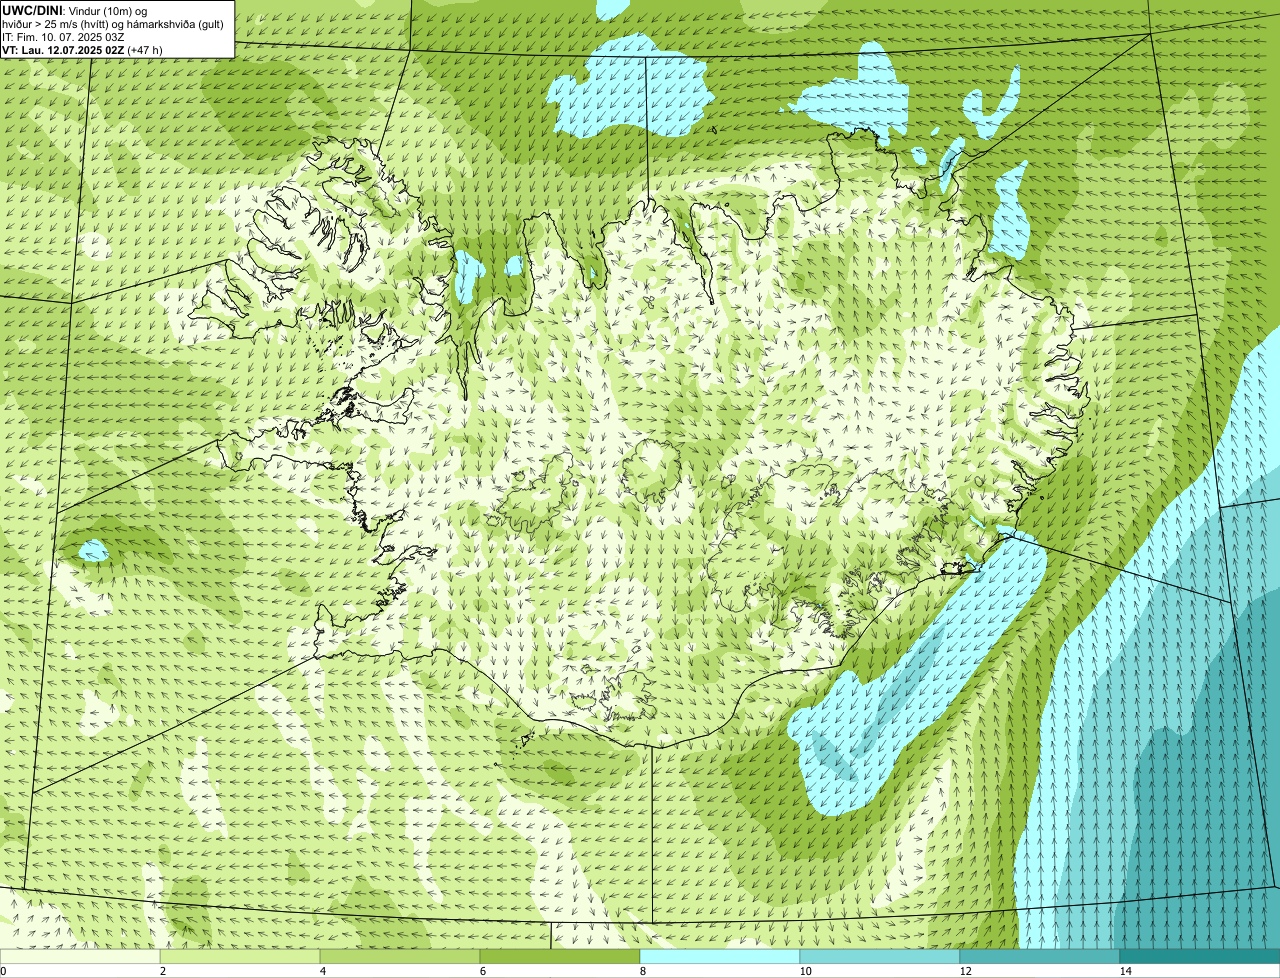Click the 0–2 m/s palest color bar segment
Viewport: 1280px width, 978px height.
(x=80, y=956)
